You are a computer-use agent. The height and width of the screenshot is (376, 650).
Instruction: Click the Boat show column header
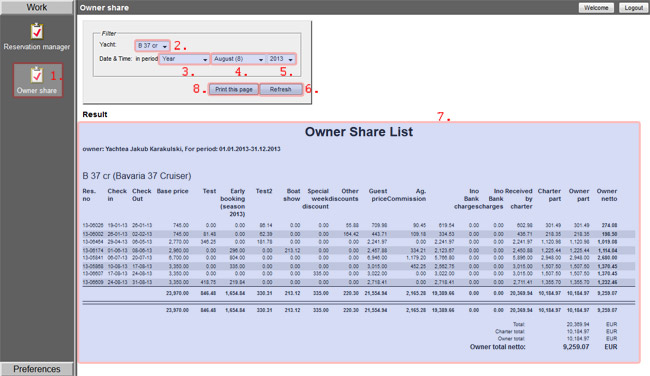click(x=292, y=195)
